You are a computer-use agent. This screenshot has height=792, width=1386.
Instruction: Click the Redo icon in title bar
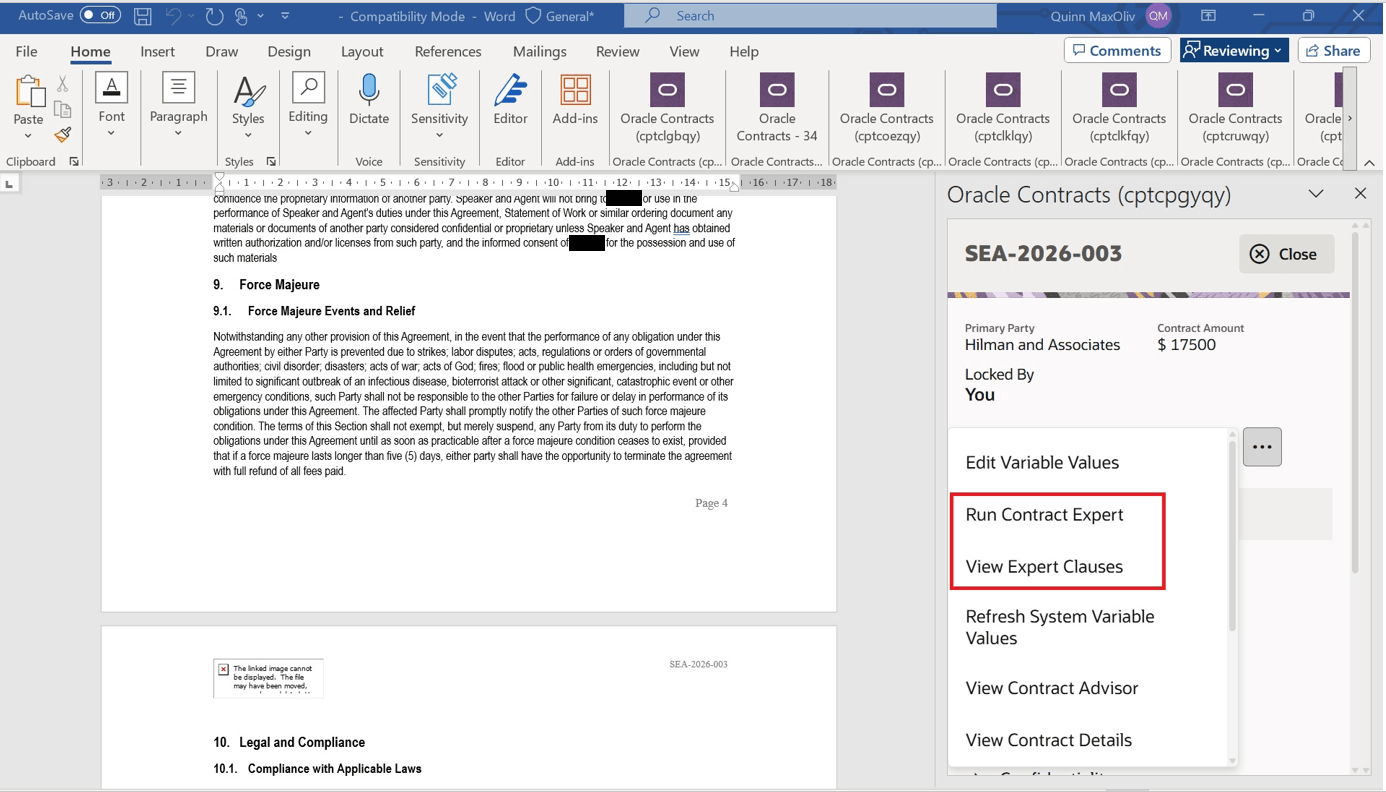[214, 16]
